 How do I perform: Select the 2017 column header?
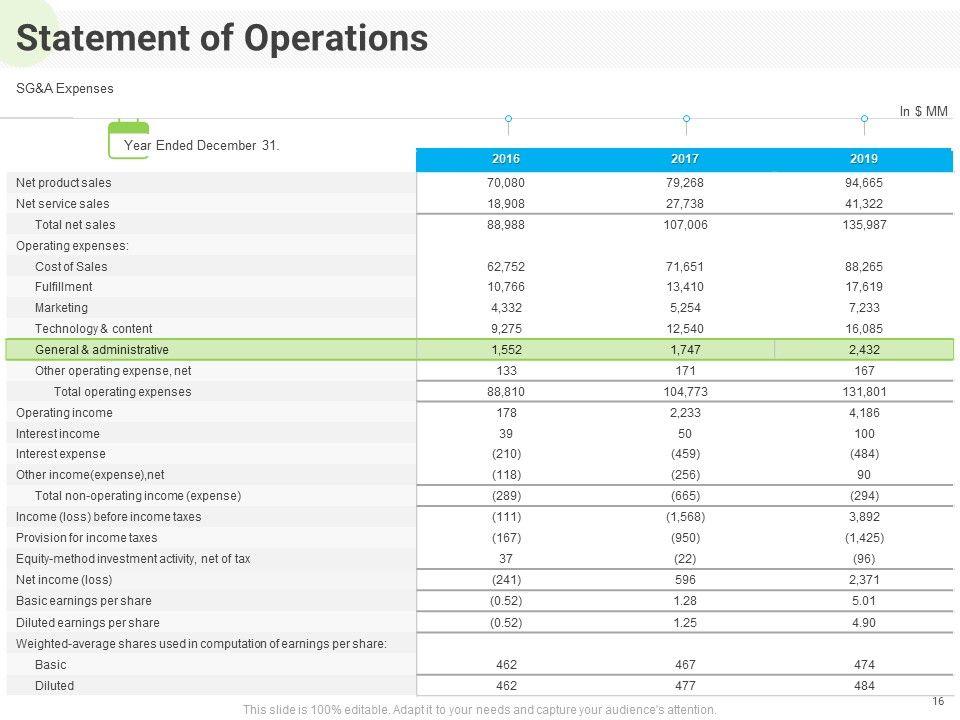(x=685, y=160)
